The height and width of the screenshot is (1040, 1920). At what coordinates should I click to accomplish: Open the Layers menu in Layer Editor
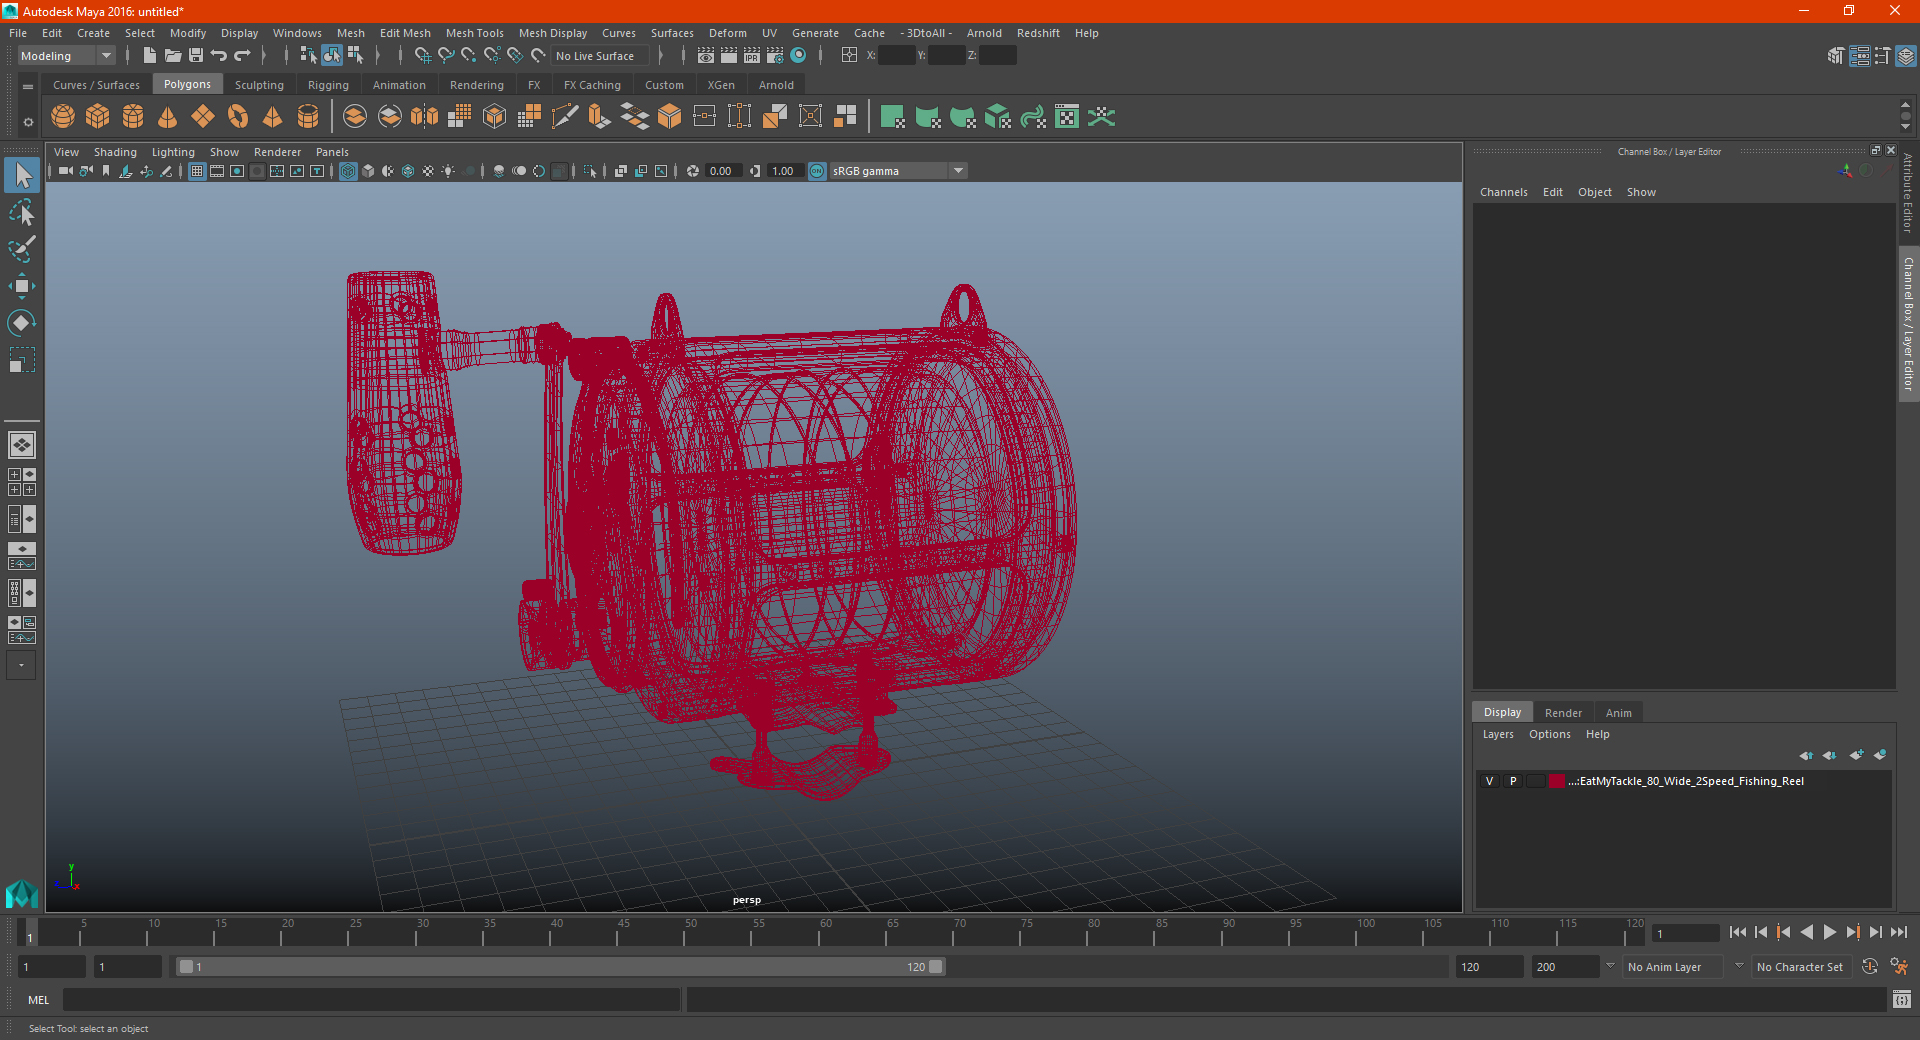pos(1497,734)
